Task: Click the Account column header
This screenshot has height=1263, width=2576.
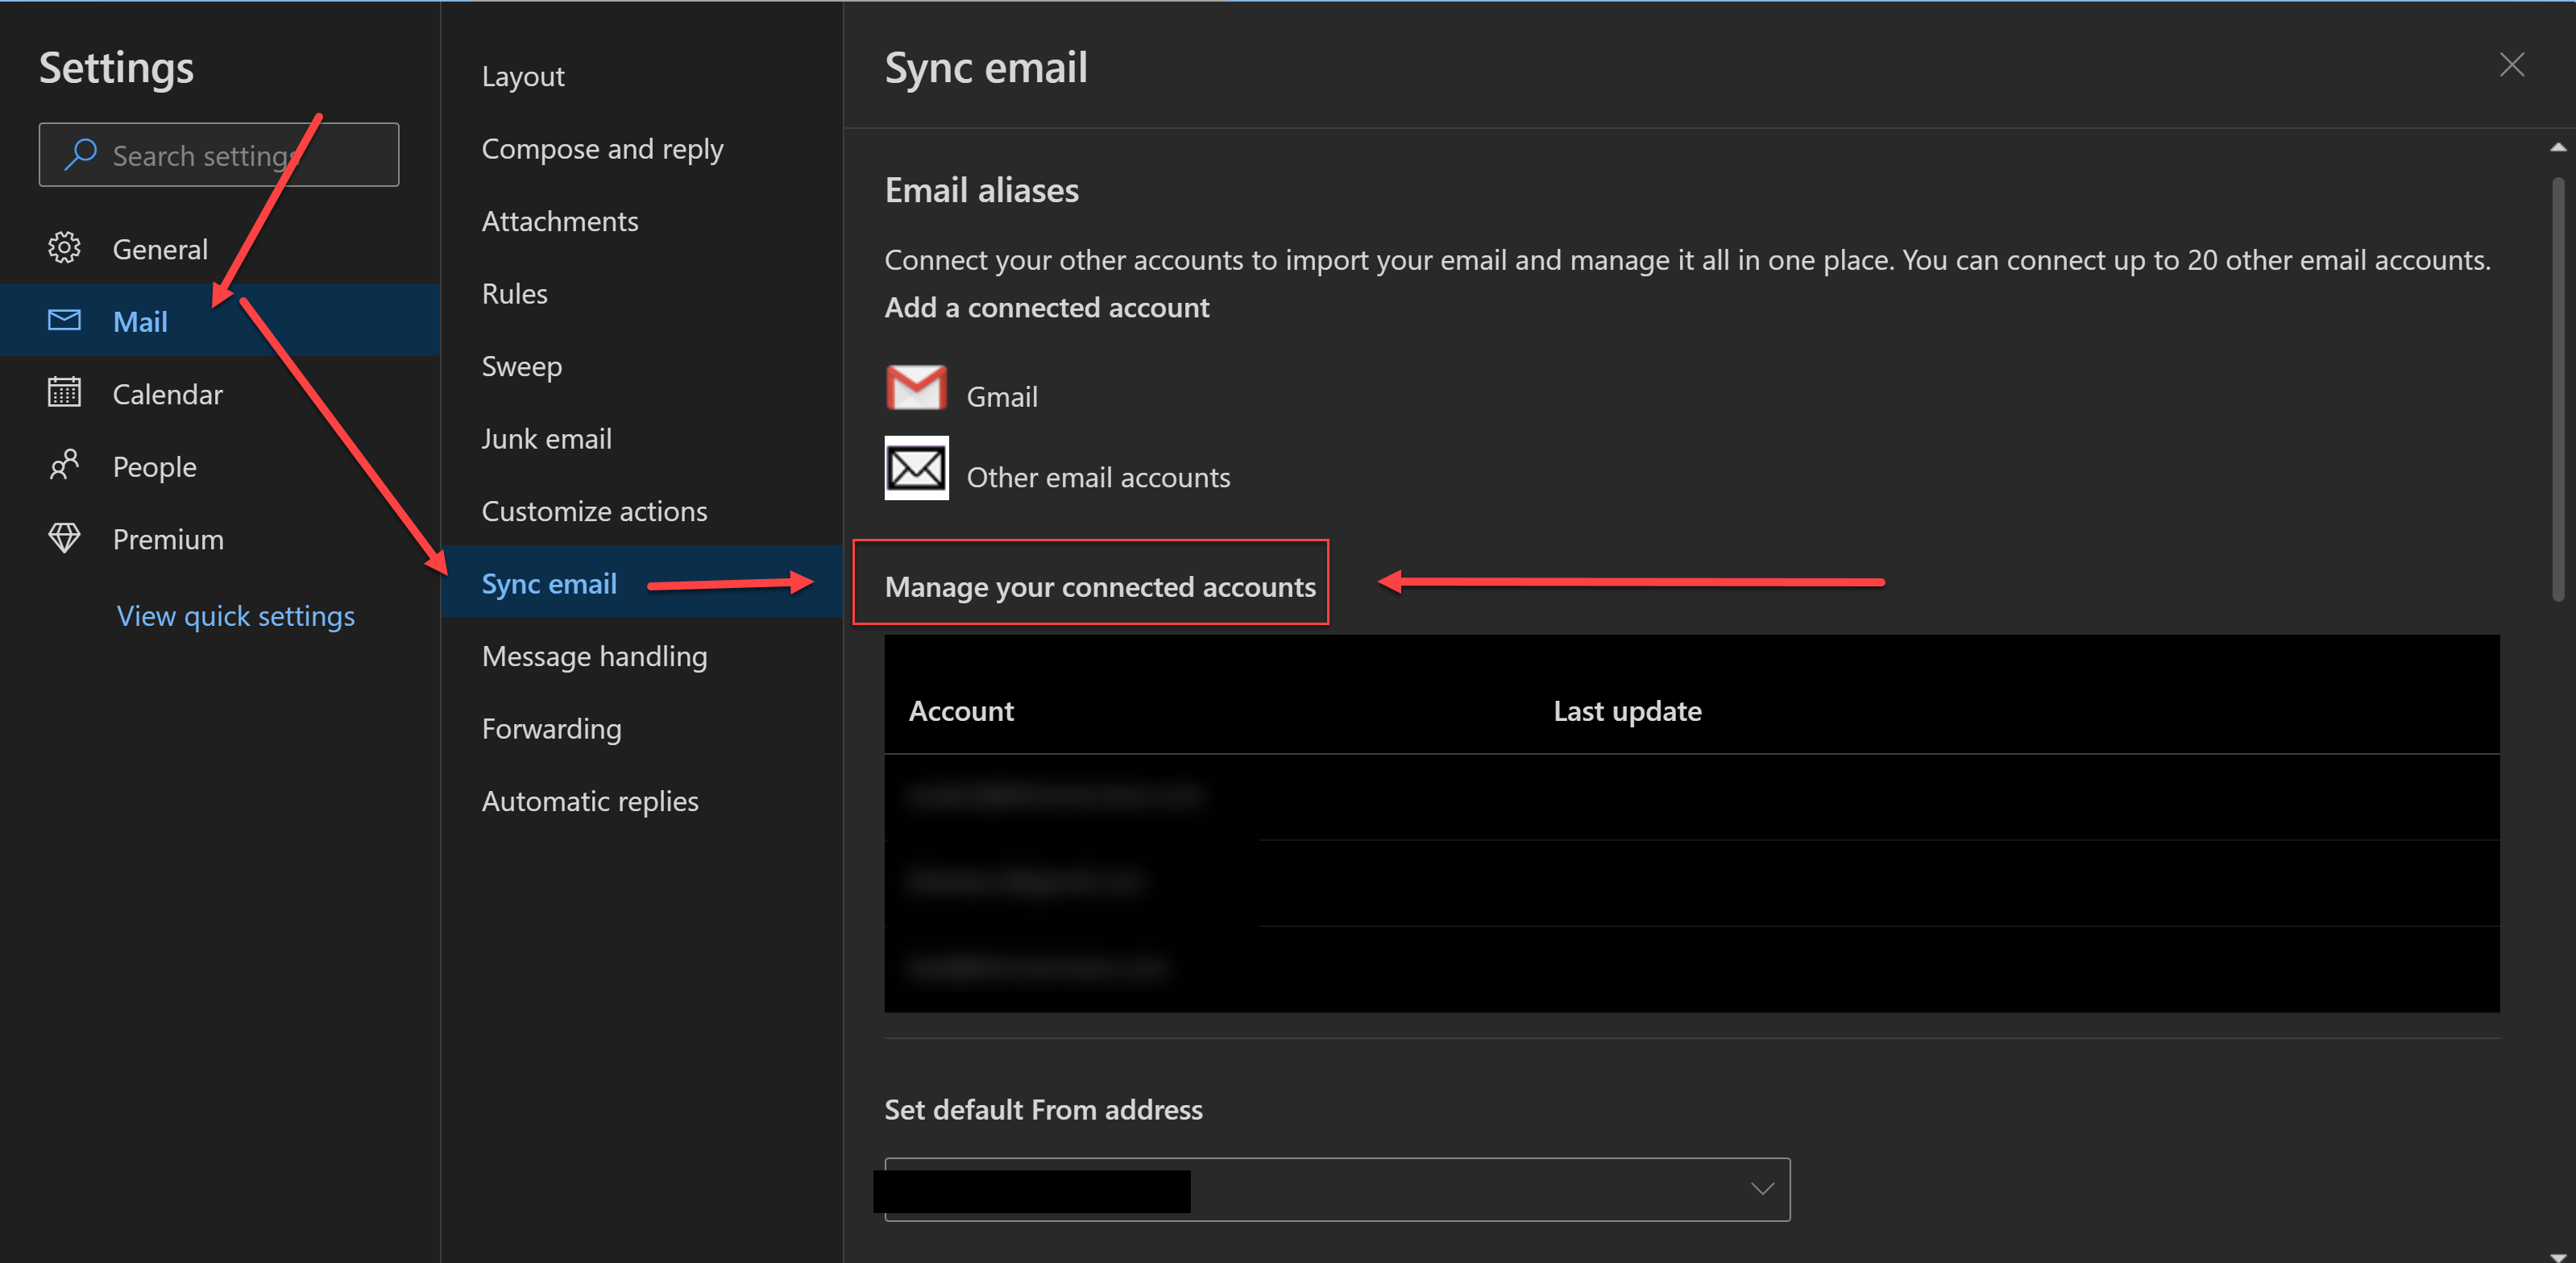Action: pos(961,711)
